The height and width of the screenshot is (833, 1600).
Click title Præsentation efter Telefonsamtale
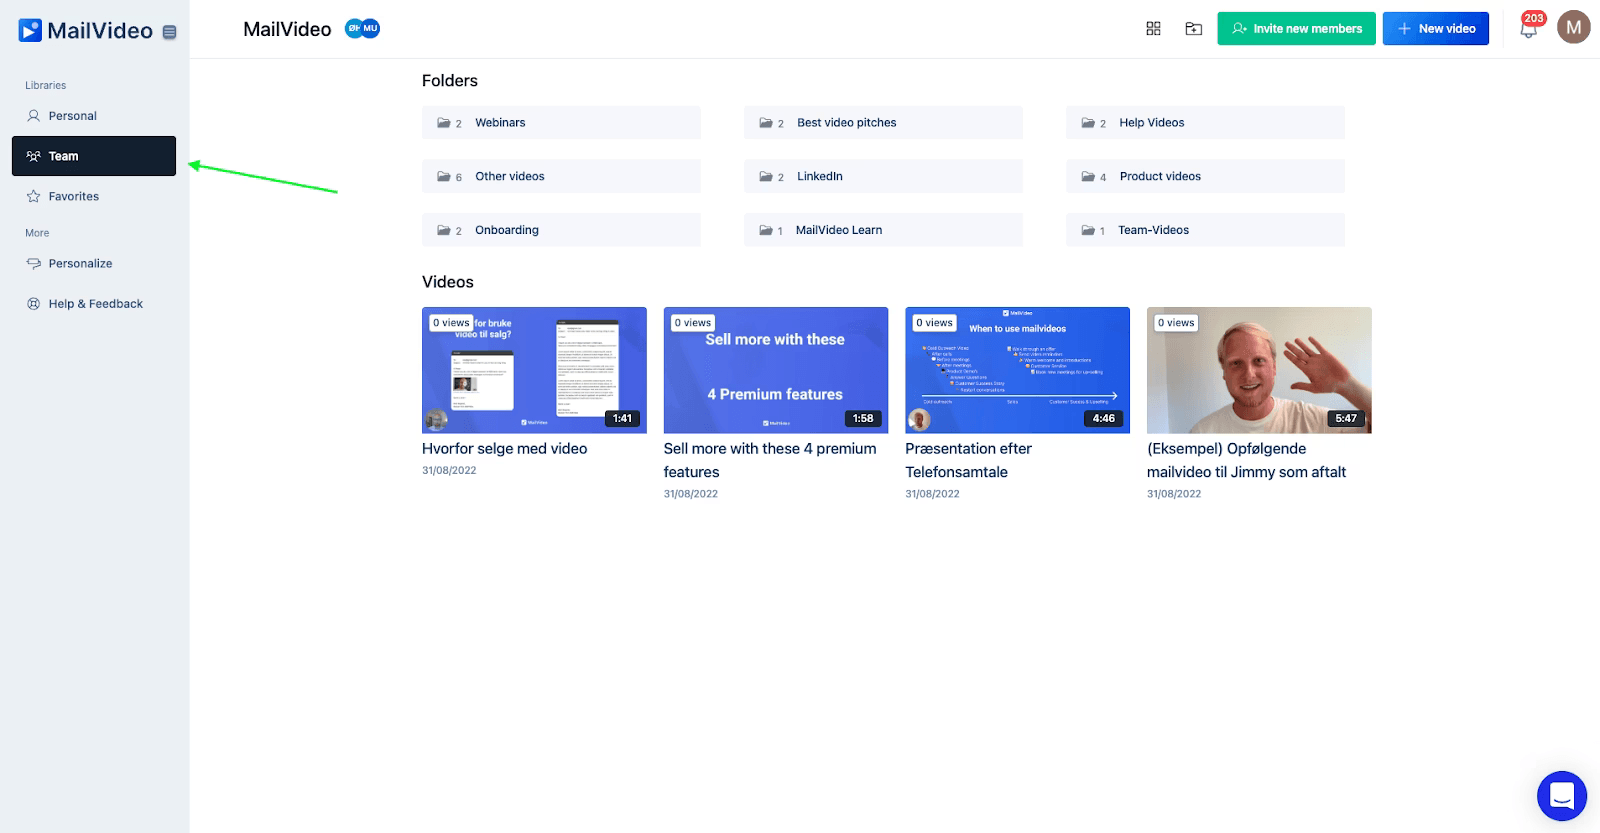point(968,461)
